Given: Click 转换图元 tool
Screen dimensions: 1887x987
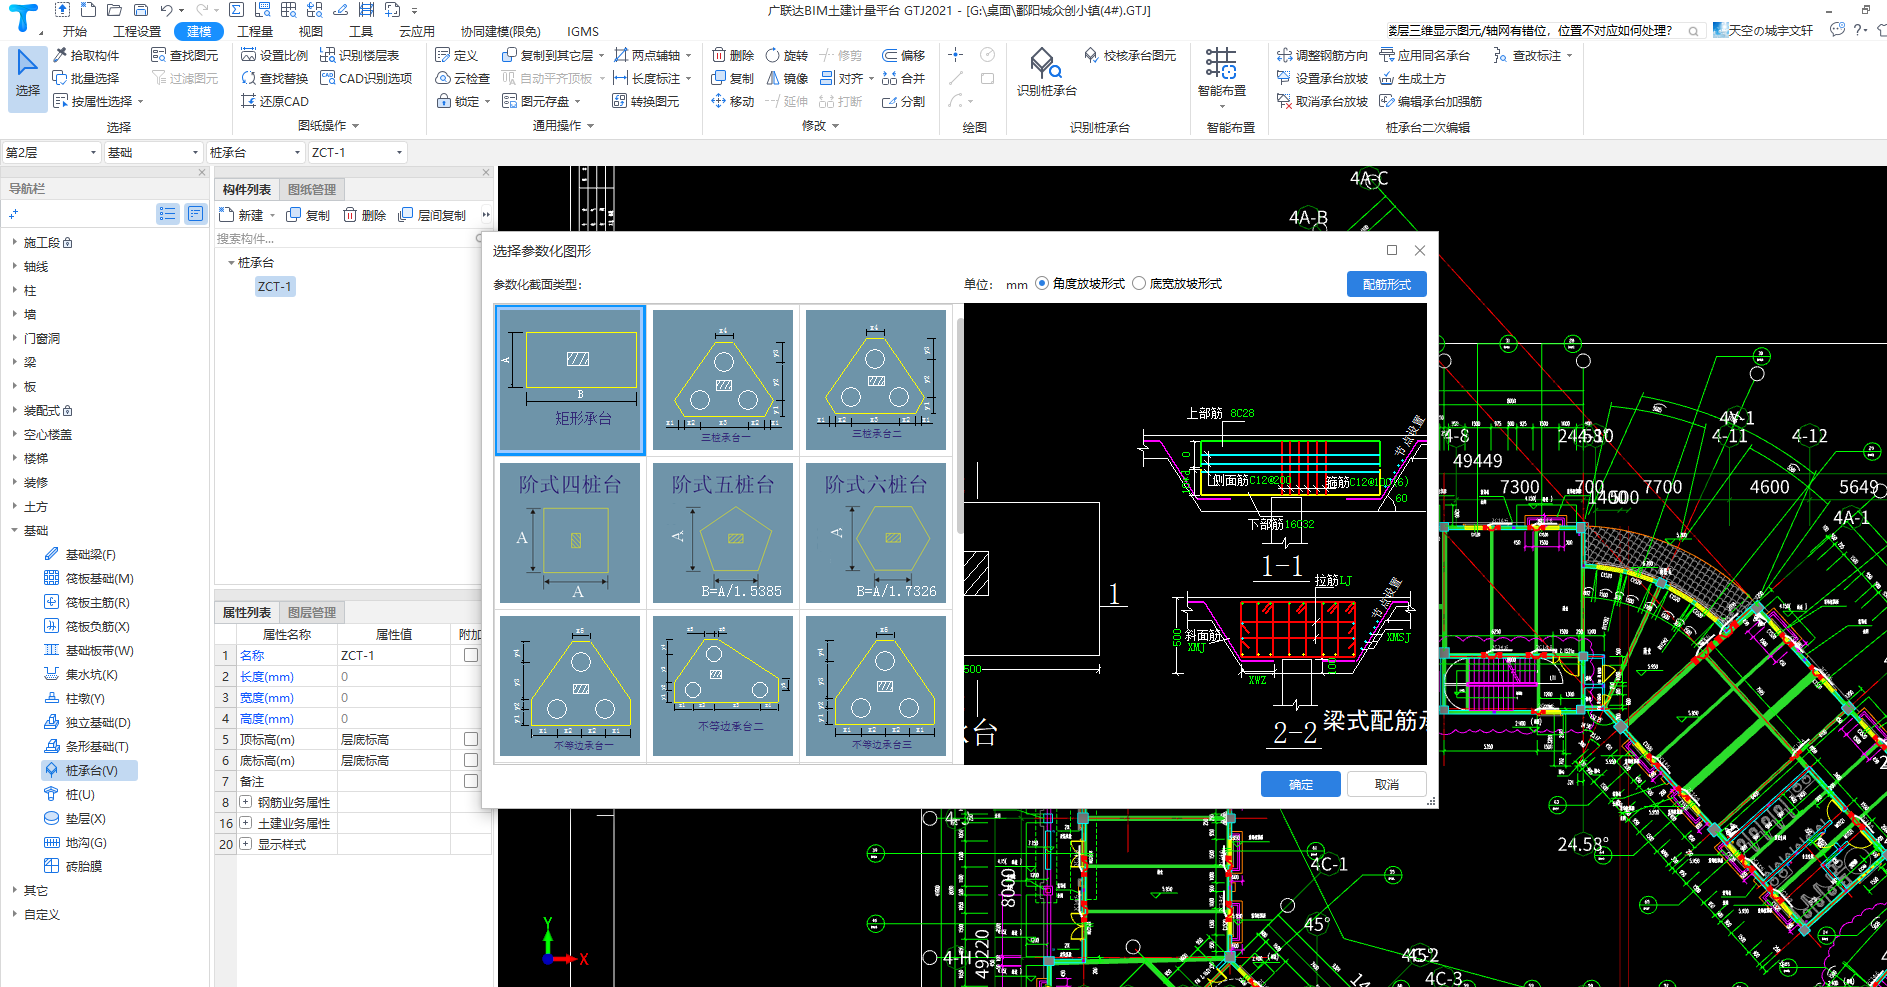Looking at the screenshot, I should 646,101.
